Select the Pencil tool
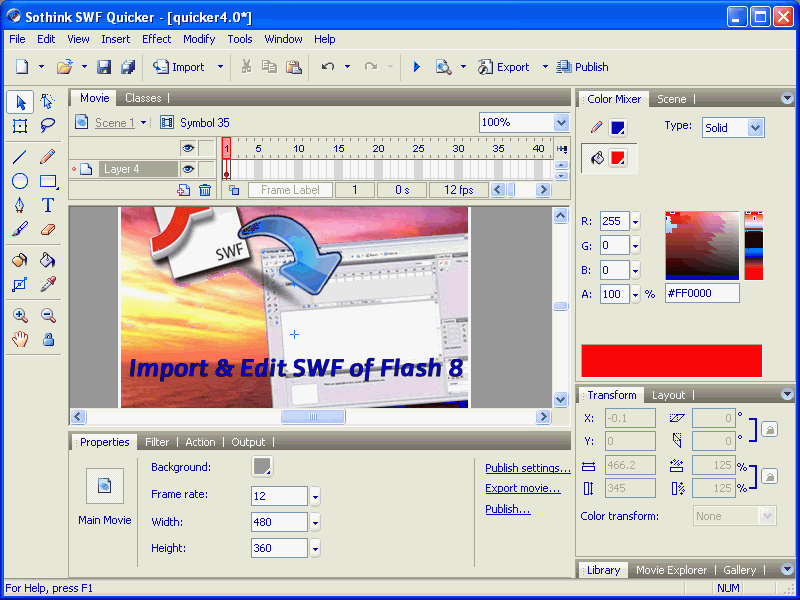Screen dimensions: 800x600 click(47, 157)
